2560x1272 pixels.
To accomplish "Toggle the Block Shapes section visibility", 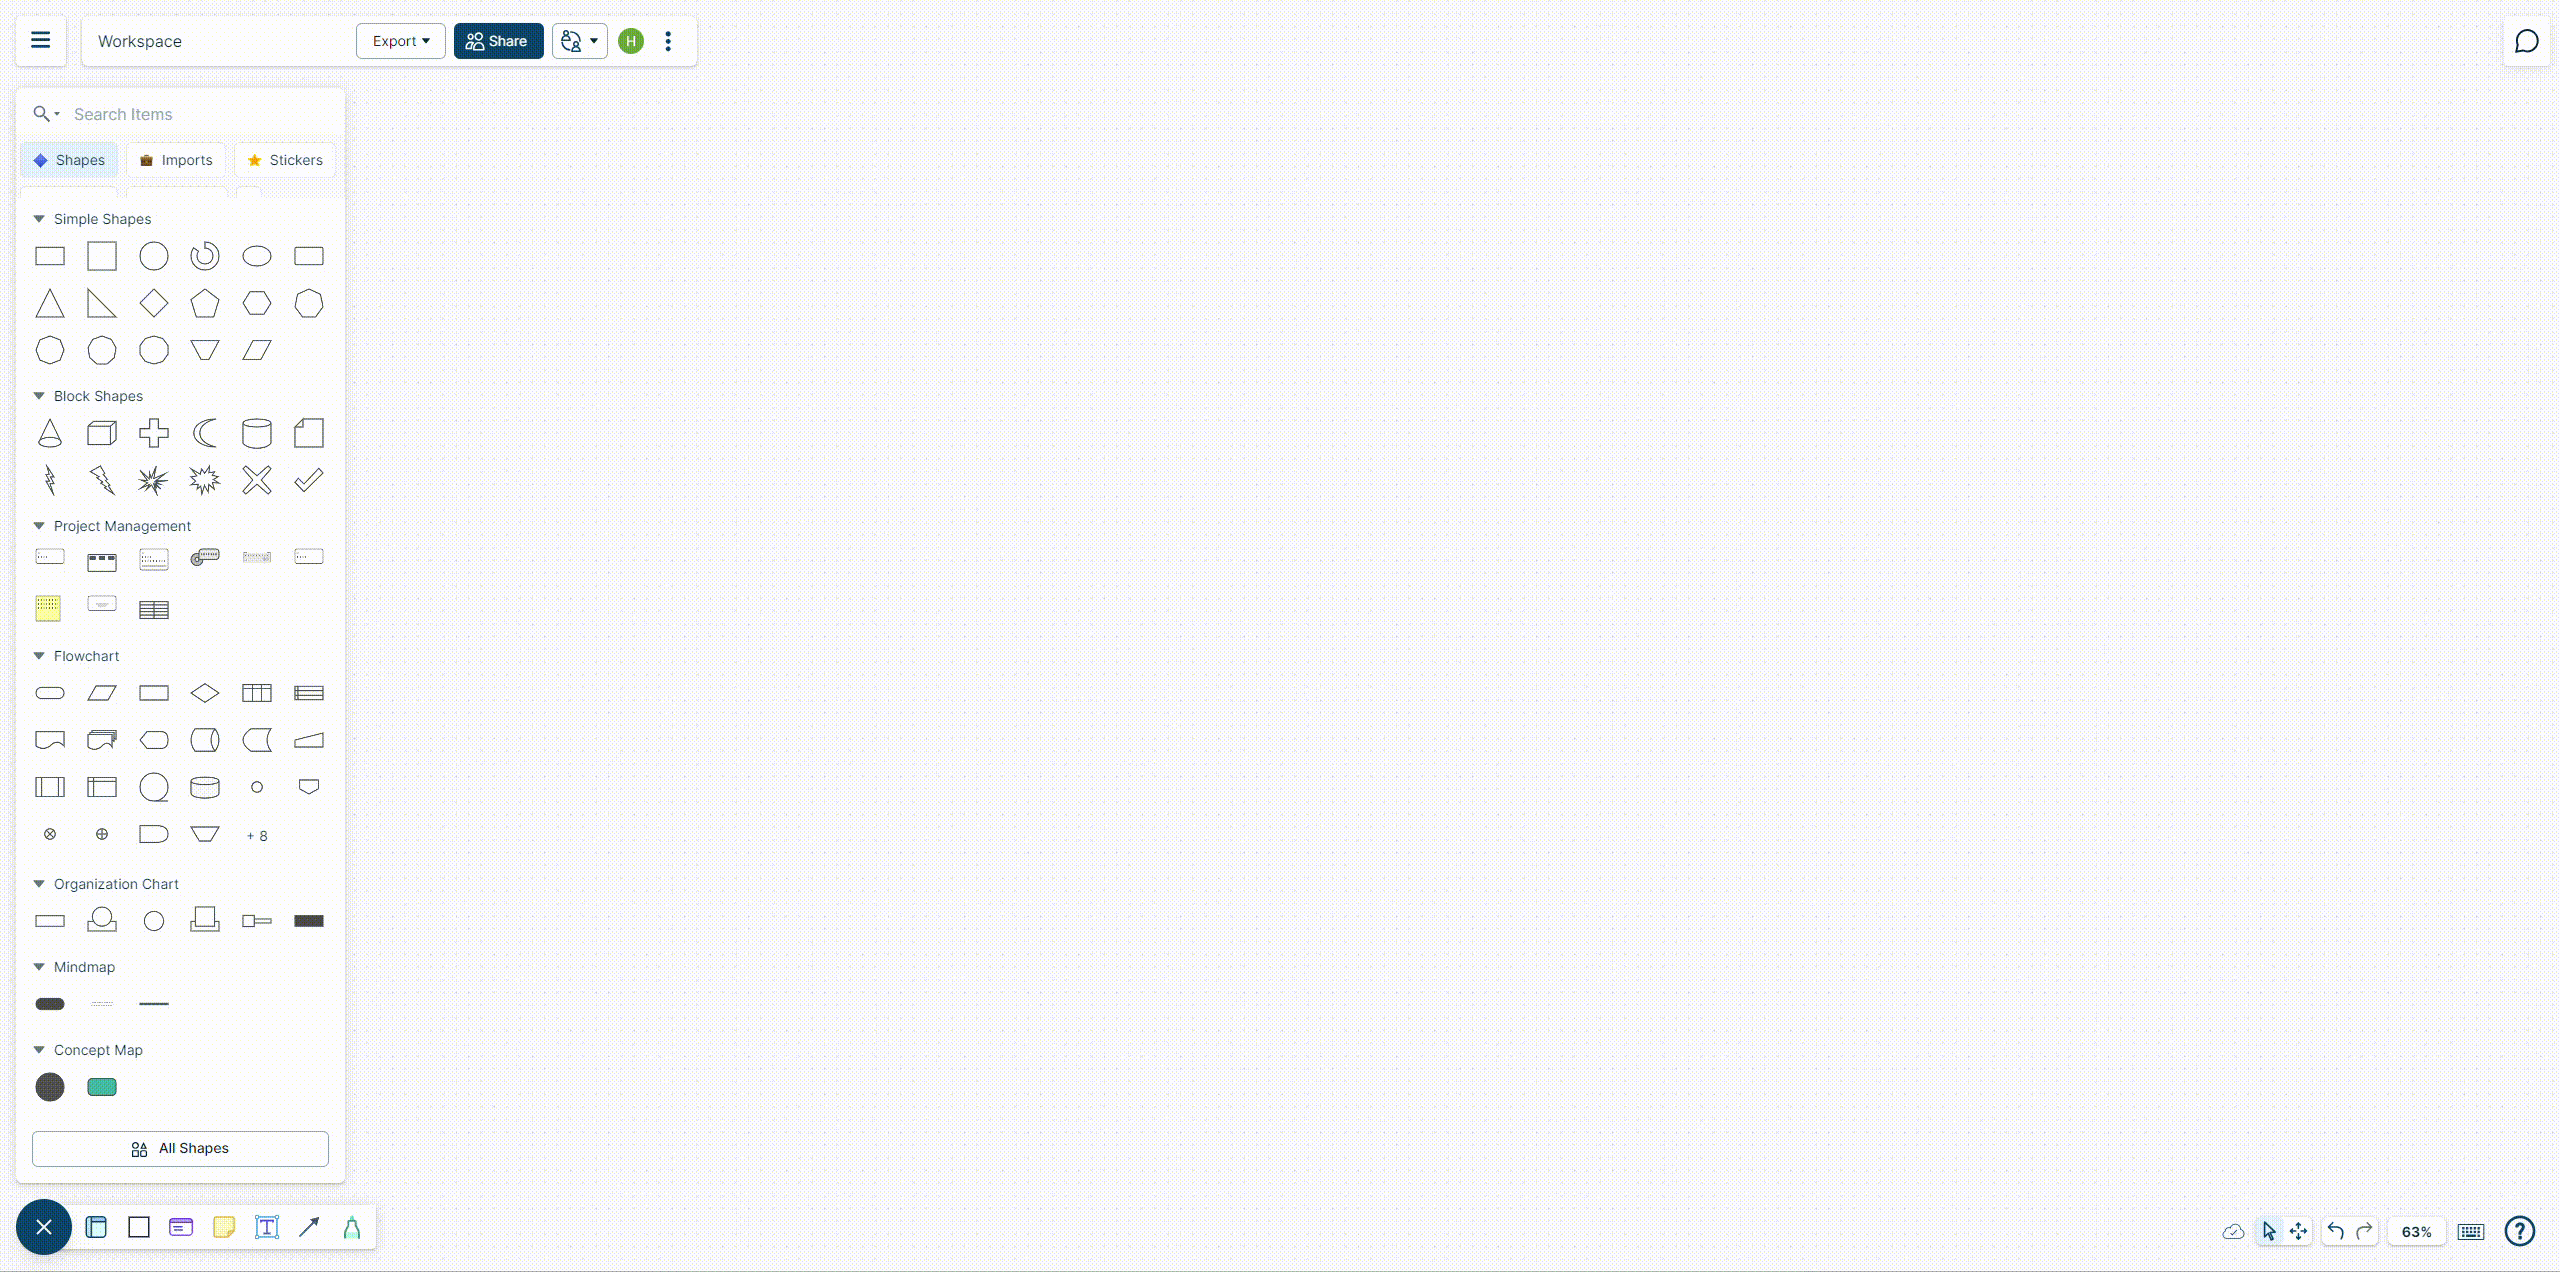I will click(x=38, y=395).
